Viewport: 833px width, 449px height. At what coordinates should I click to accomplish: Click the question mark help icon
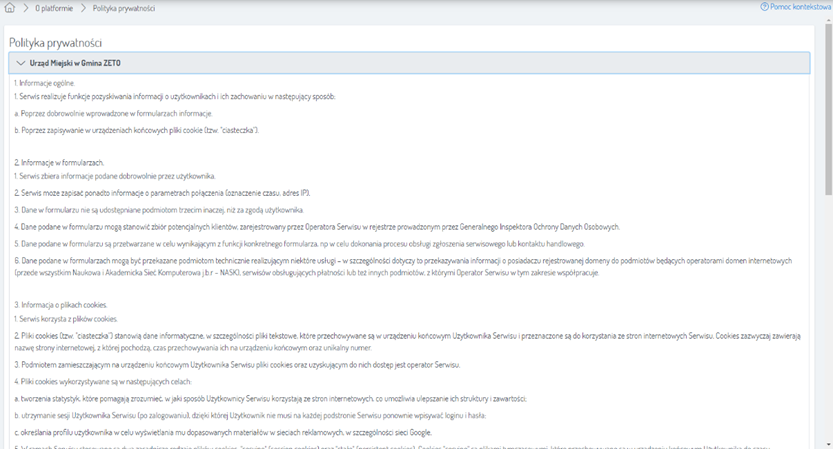[765, 7]
